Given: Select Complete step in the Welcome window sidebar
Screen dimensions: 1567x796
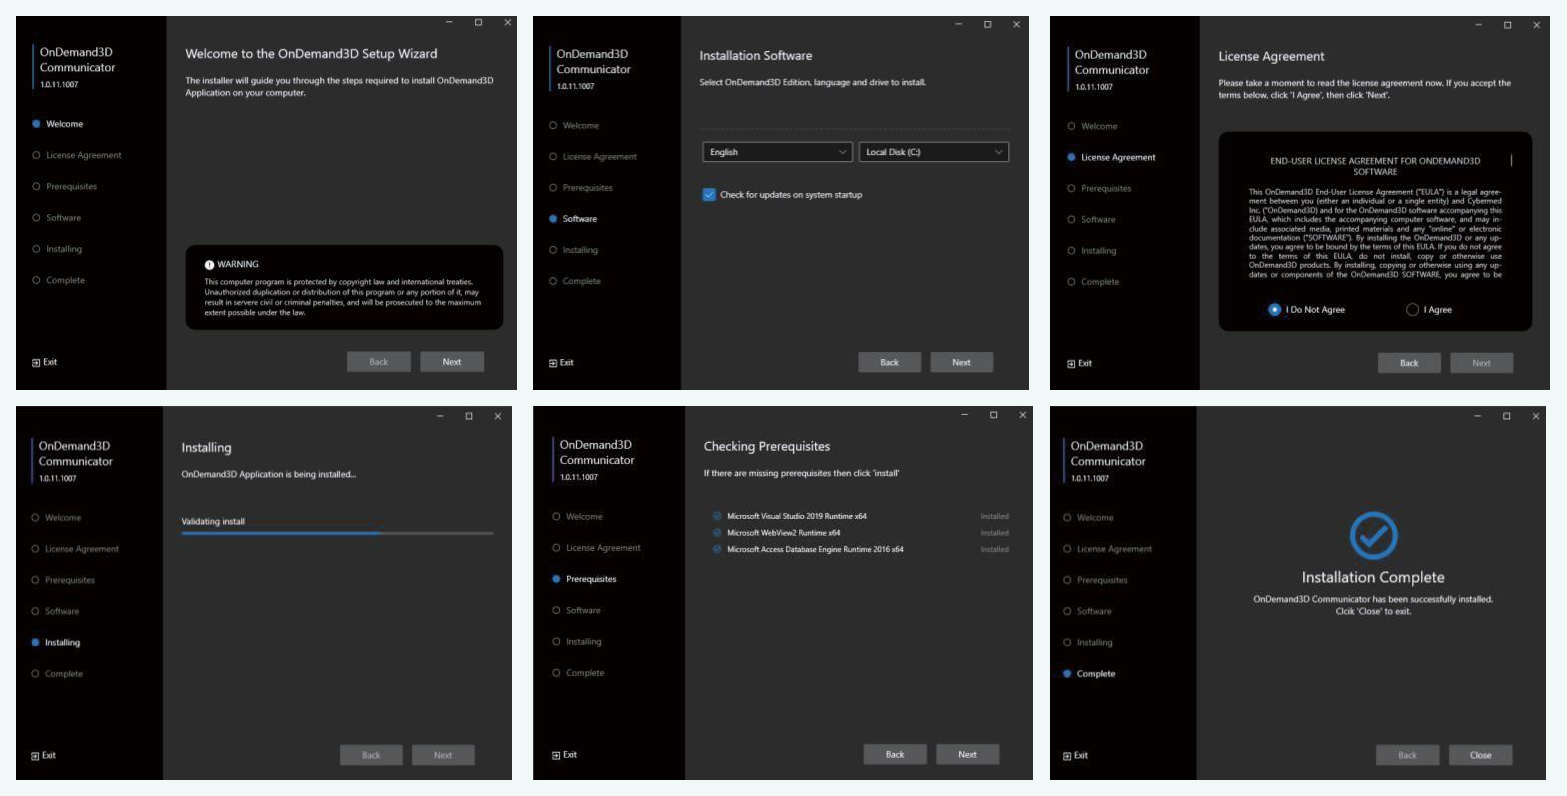Looking at the screenshot, I should pyautogui.click(x=59, y=281).
